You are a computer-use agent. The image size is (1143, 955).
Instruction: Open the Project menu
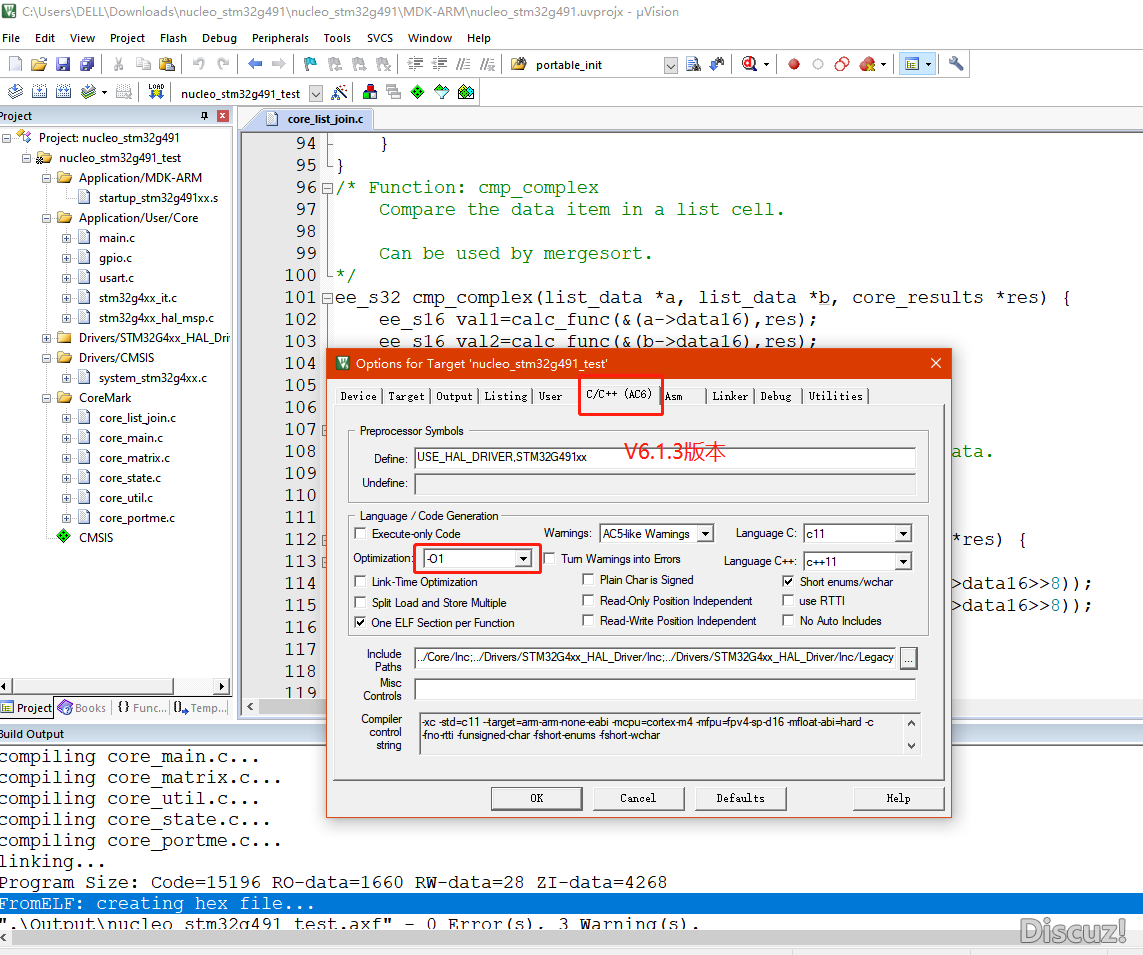coord(127,38)
